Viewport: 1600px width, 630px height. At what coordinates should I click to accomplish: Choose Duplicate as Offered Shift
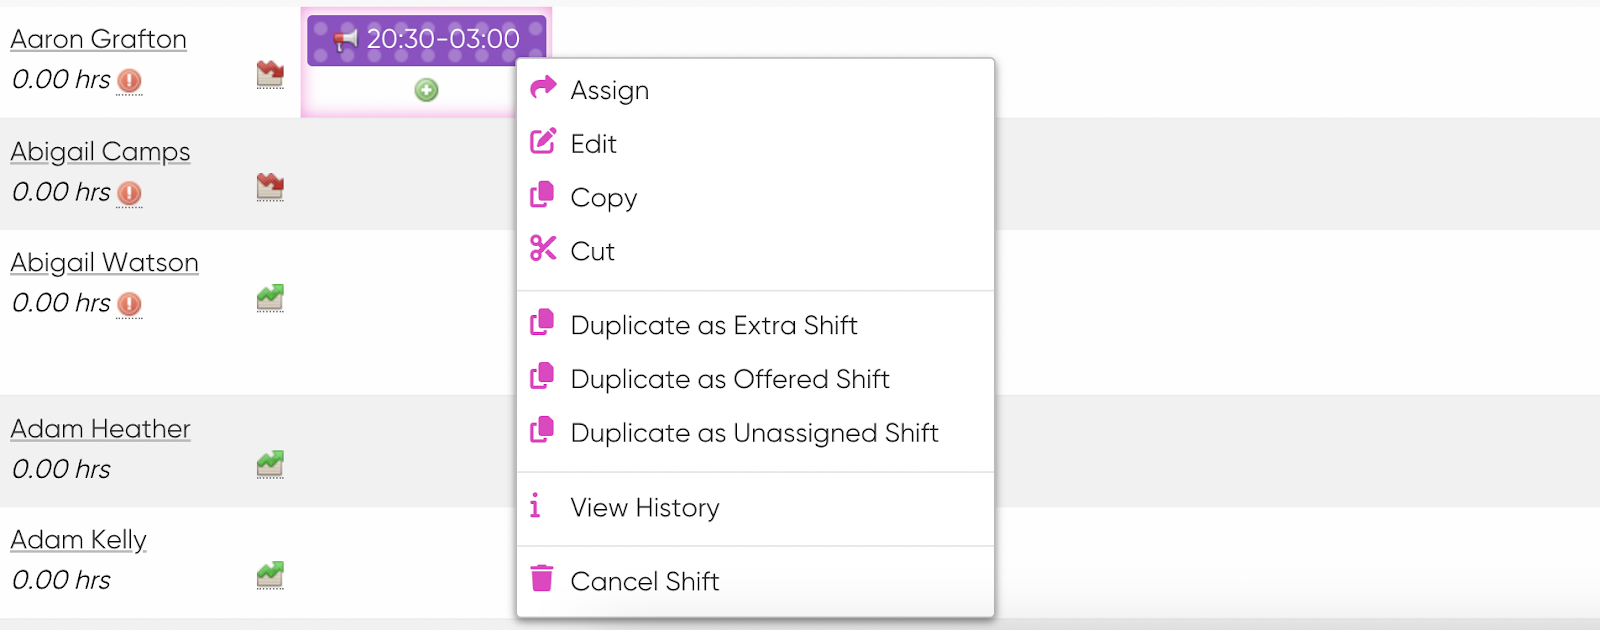(x=755, y=380)
